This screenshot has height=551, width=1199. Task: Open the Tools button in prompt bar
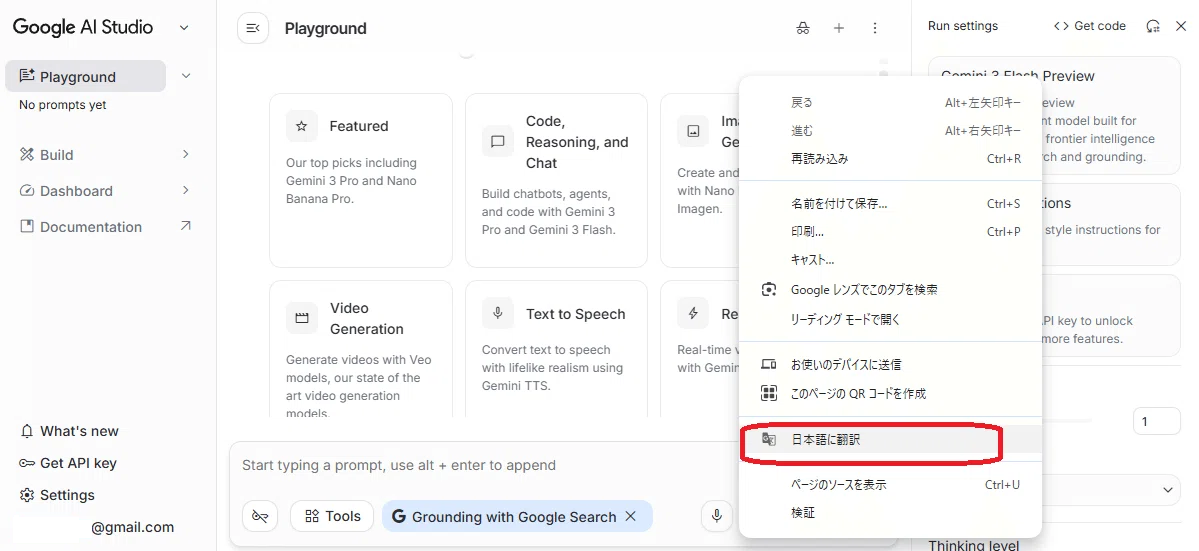pyautogui.click(x=332, y=516)
